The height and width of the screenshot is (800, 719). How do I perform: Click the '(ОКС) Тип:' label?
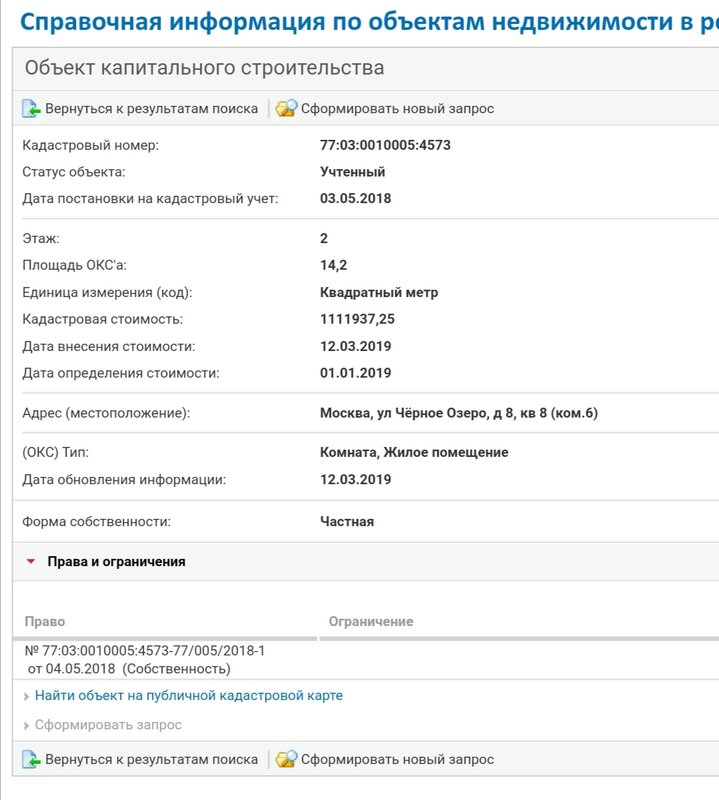coord(56,453)
